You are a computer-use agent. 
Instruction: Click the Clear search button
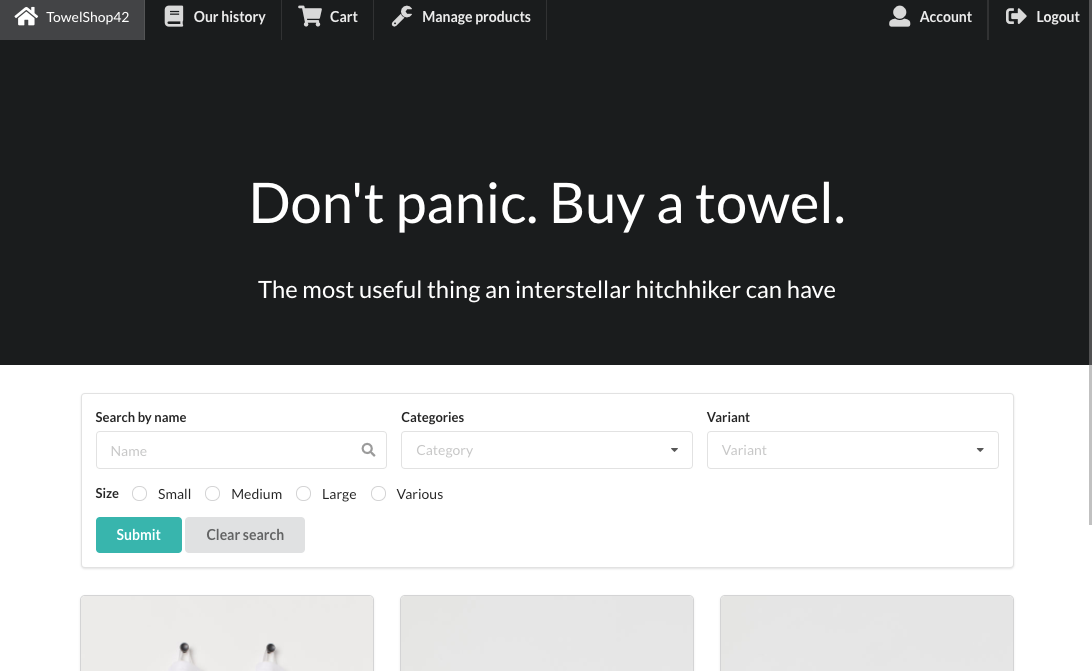tap(245, 534)
